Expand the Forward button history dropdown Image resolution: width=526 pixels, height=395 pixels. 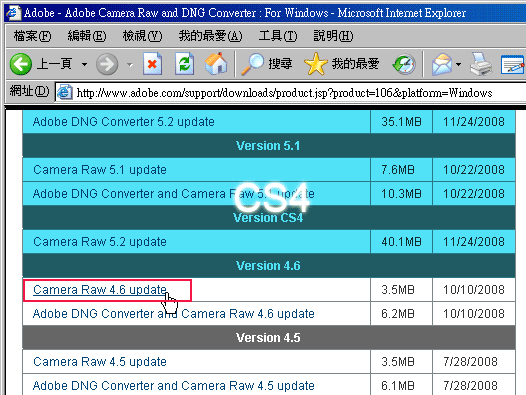point(130,64)
